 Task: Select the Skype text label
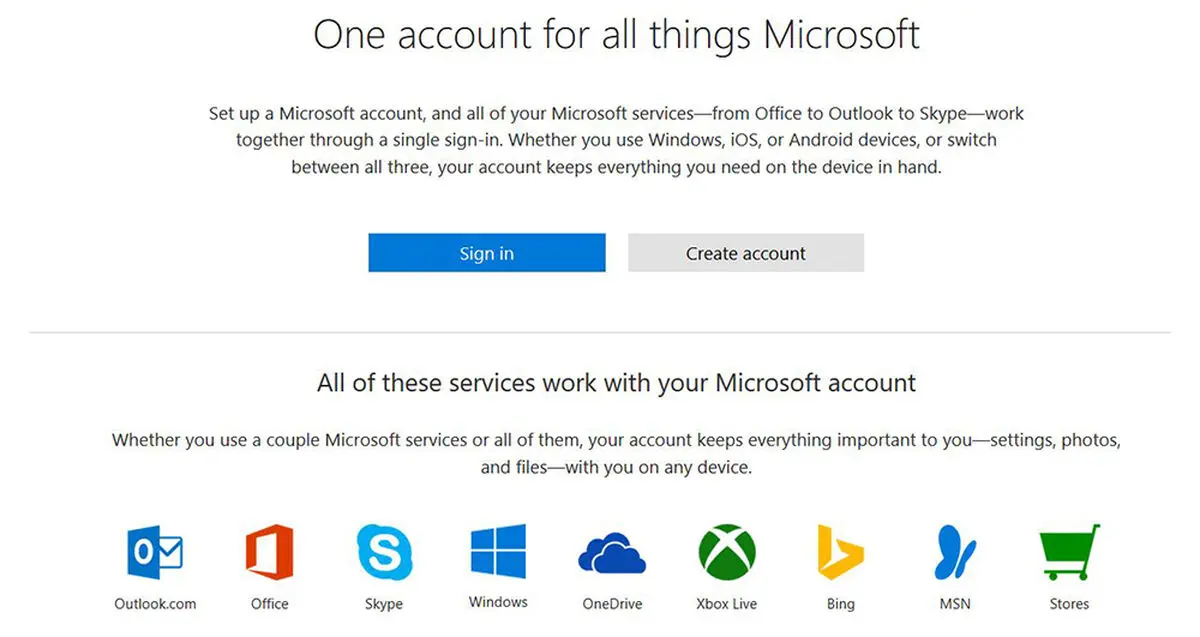[x=384, y=605]
